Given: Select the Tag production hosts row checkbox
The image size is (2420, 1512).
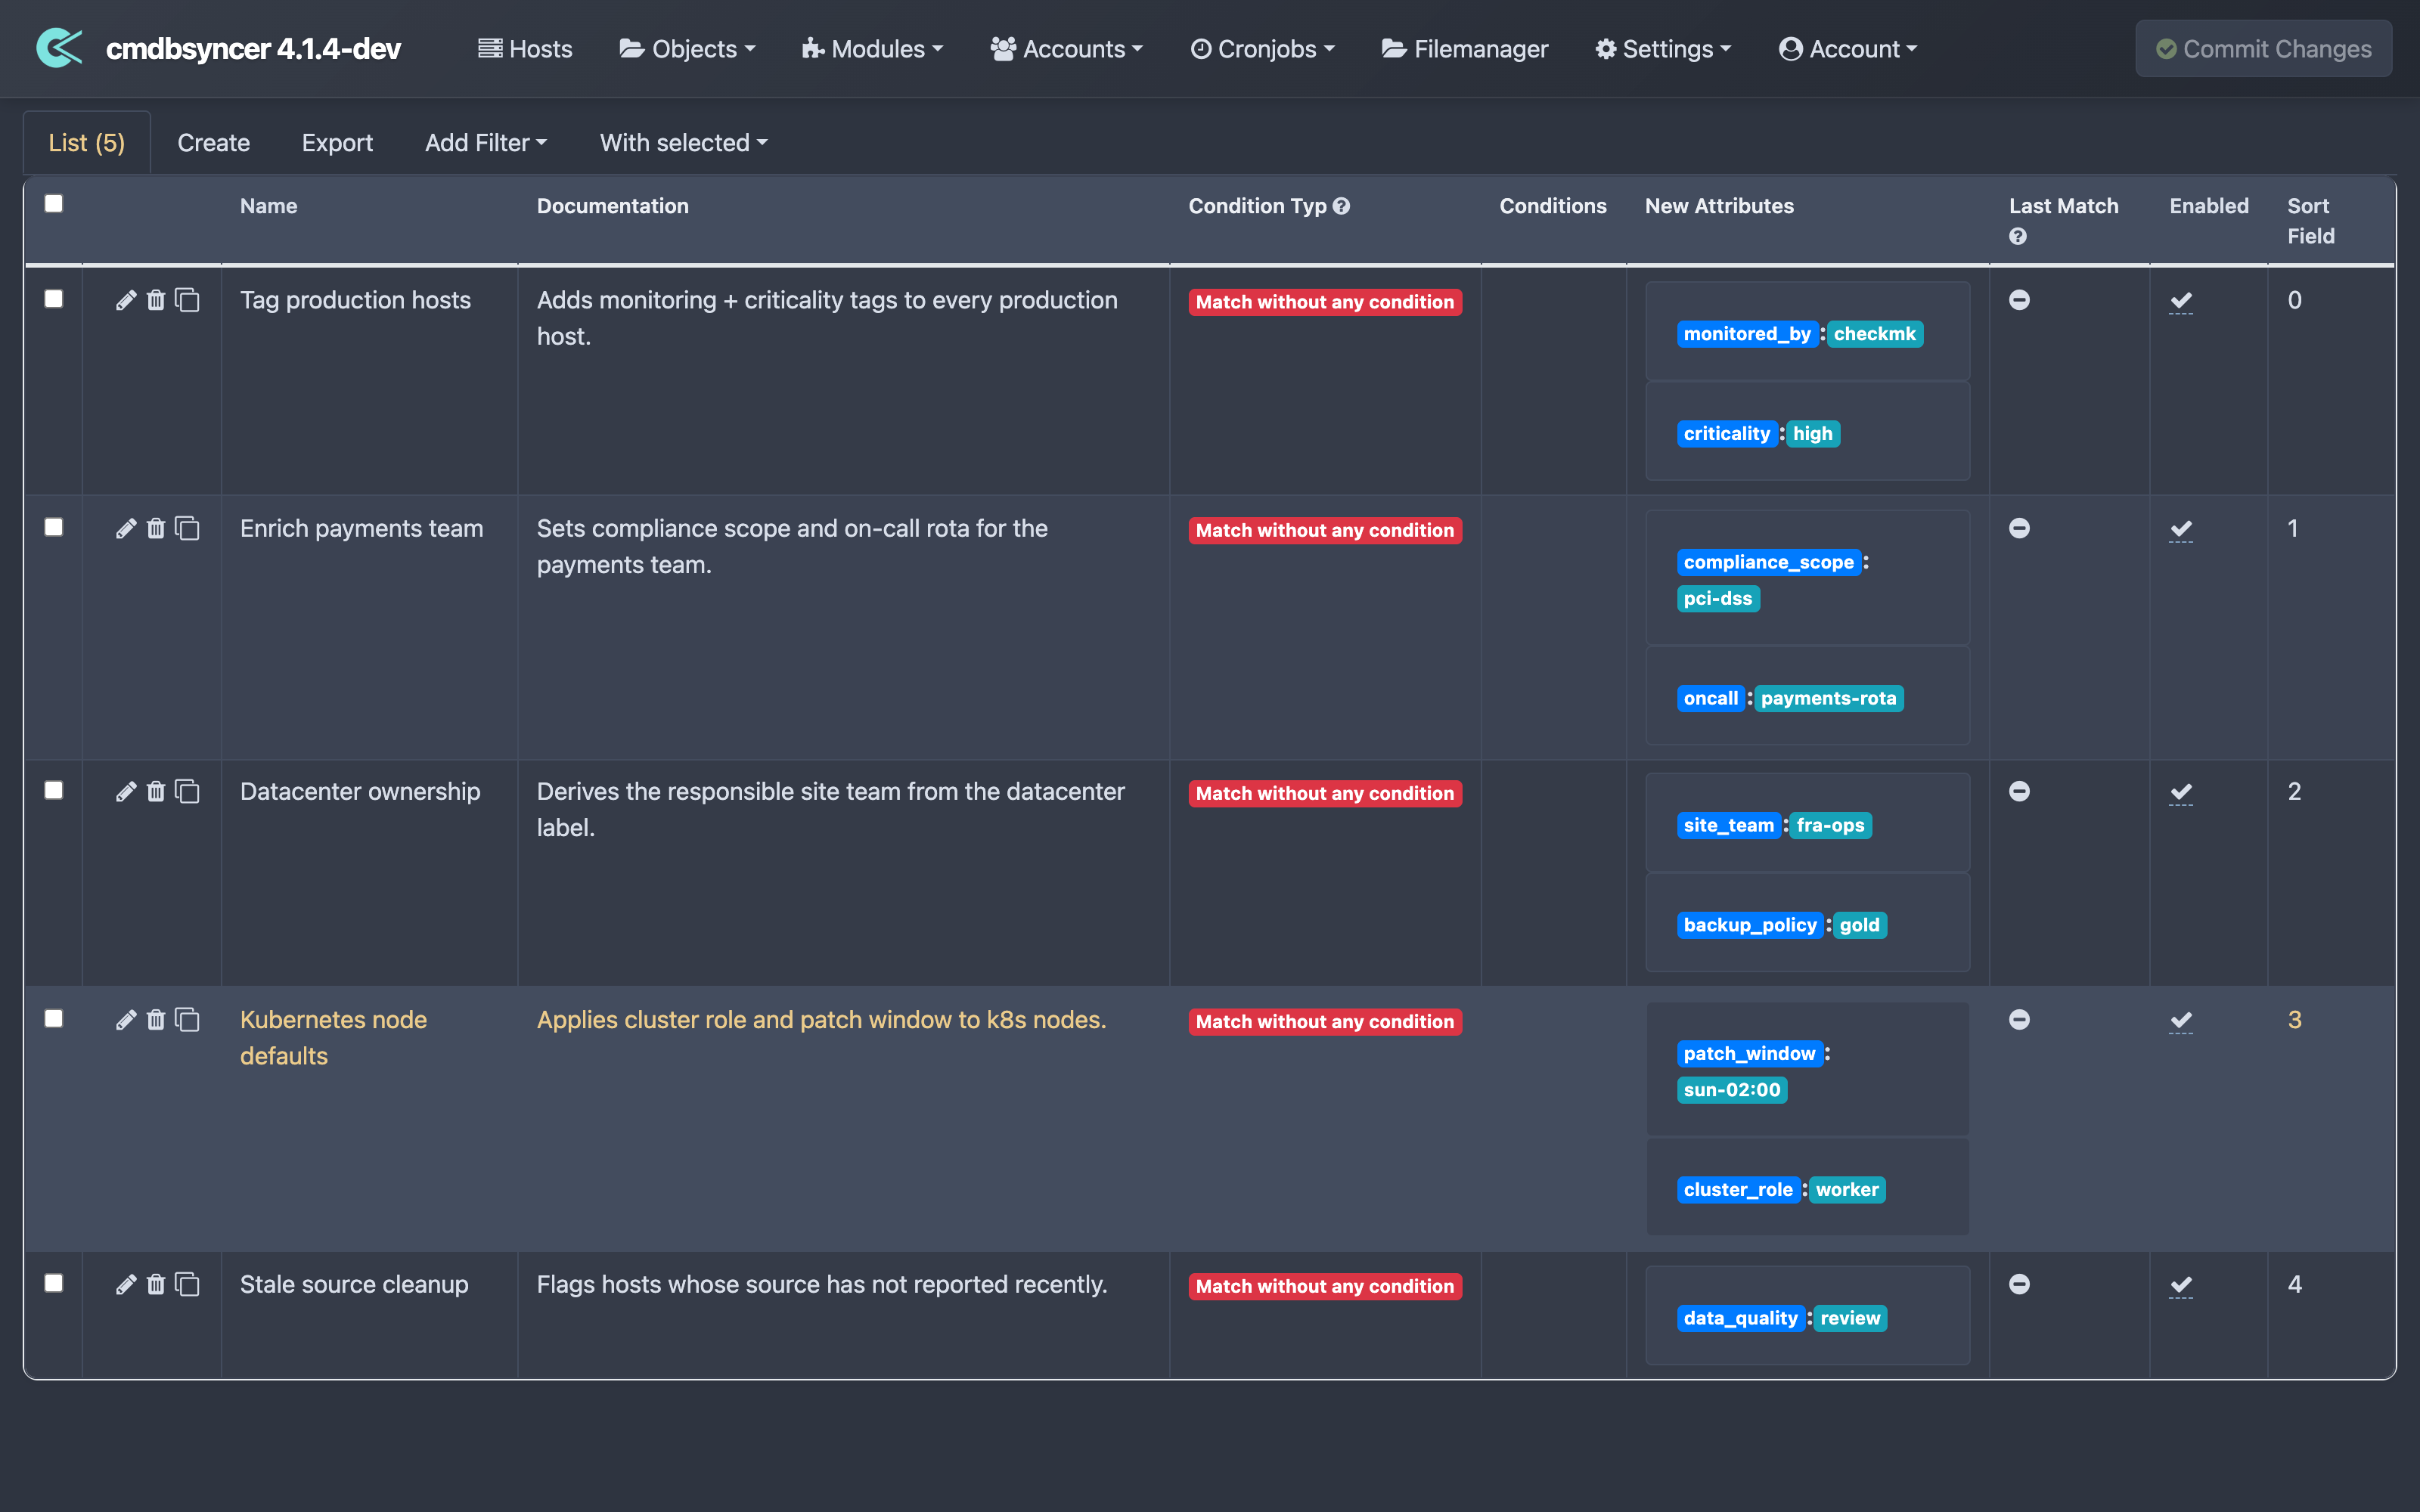Looking at the screenshot, I should pos(54,299).
